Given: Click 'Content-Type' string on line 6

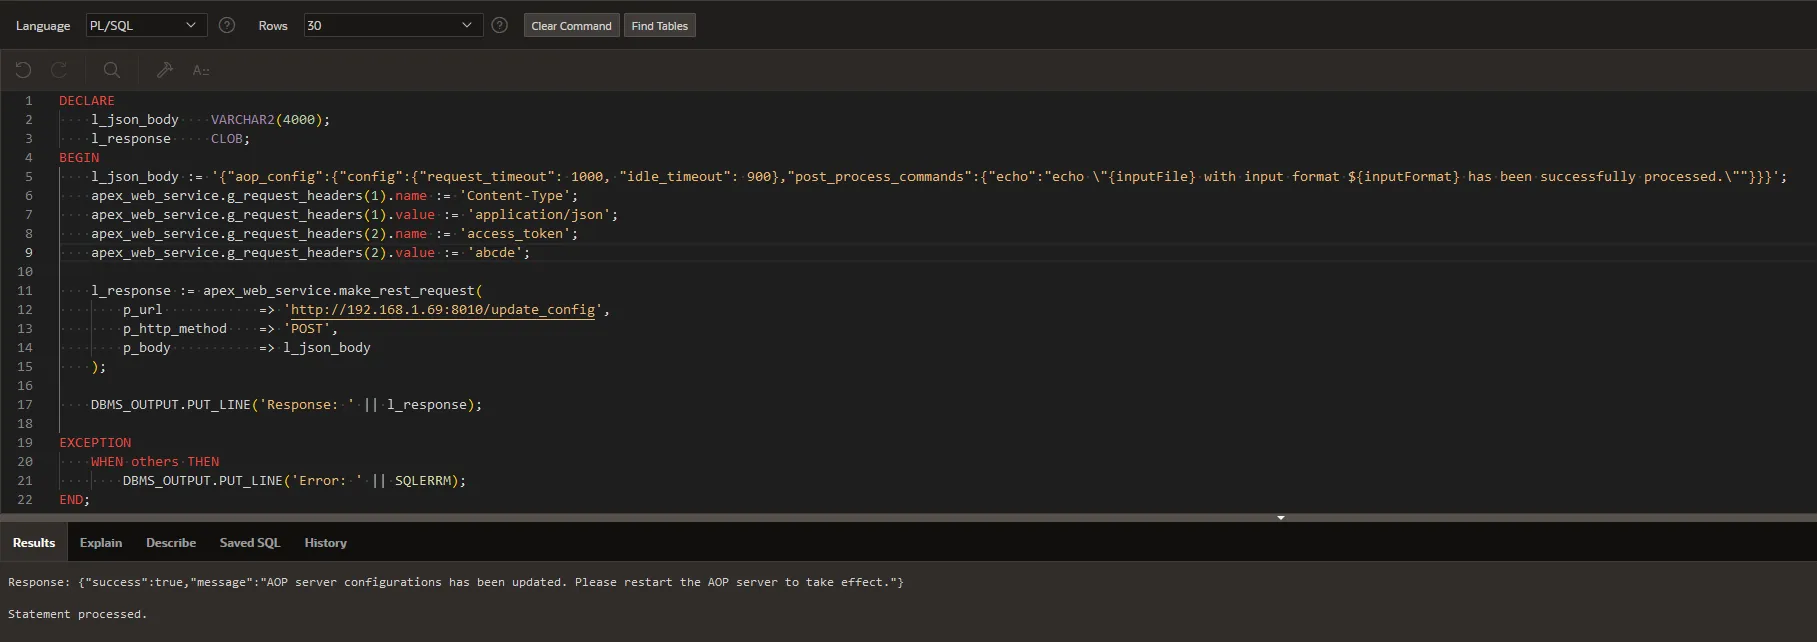Looking at the screenshot, I should coord(515,196).
